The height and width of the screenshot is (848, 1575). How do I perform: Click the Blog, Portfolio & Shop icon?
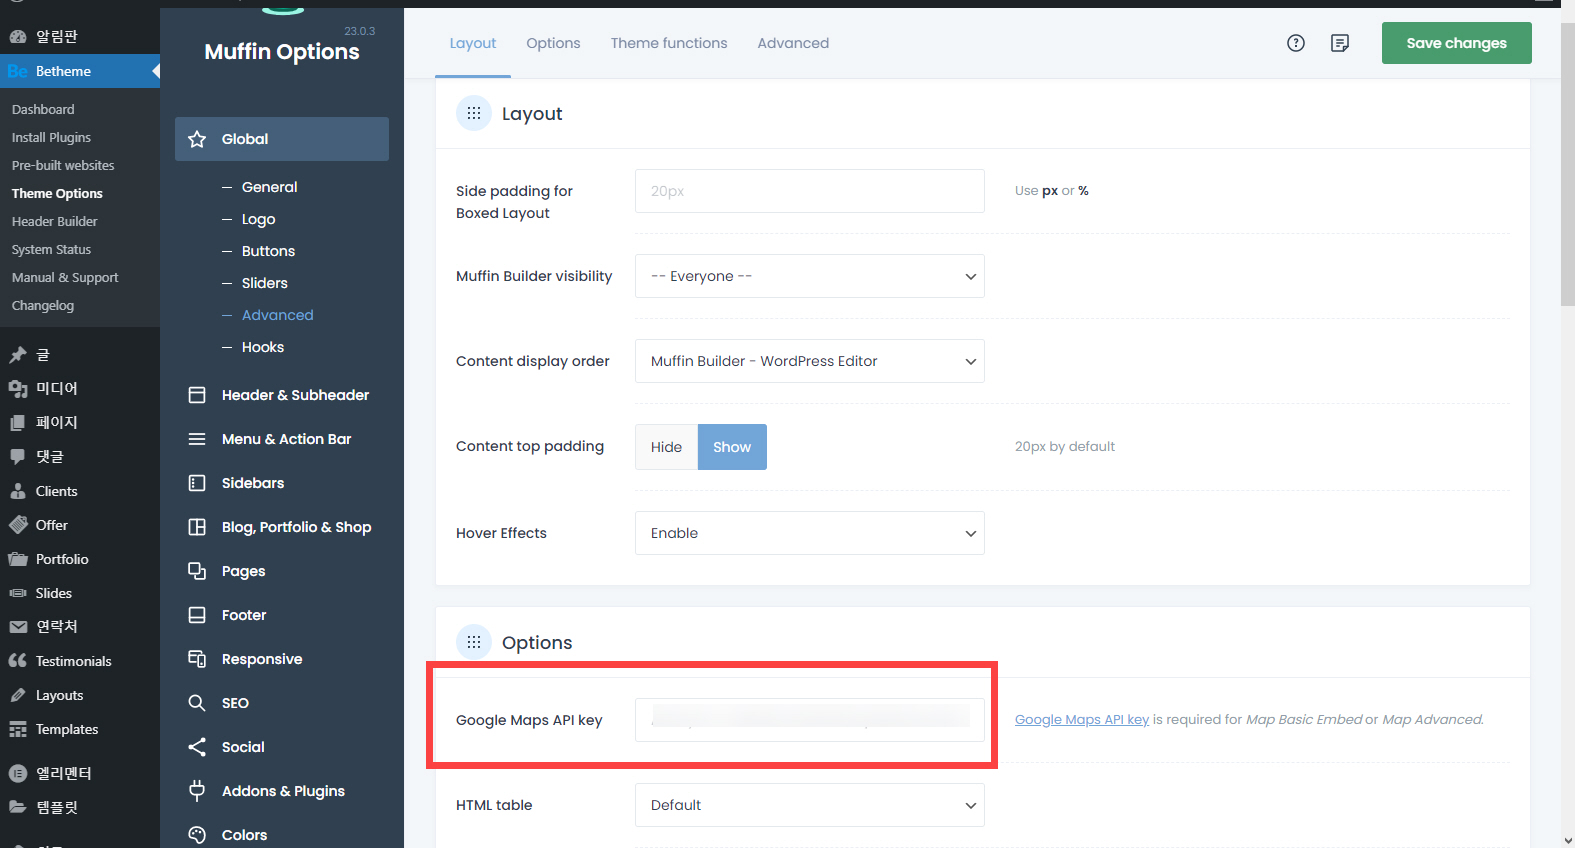(x=197, y=527)
